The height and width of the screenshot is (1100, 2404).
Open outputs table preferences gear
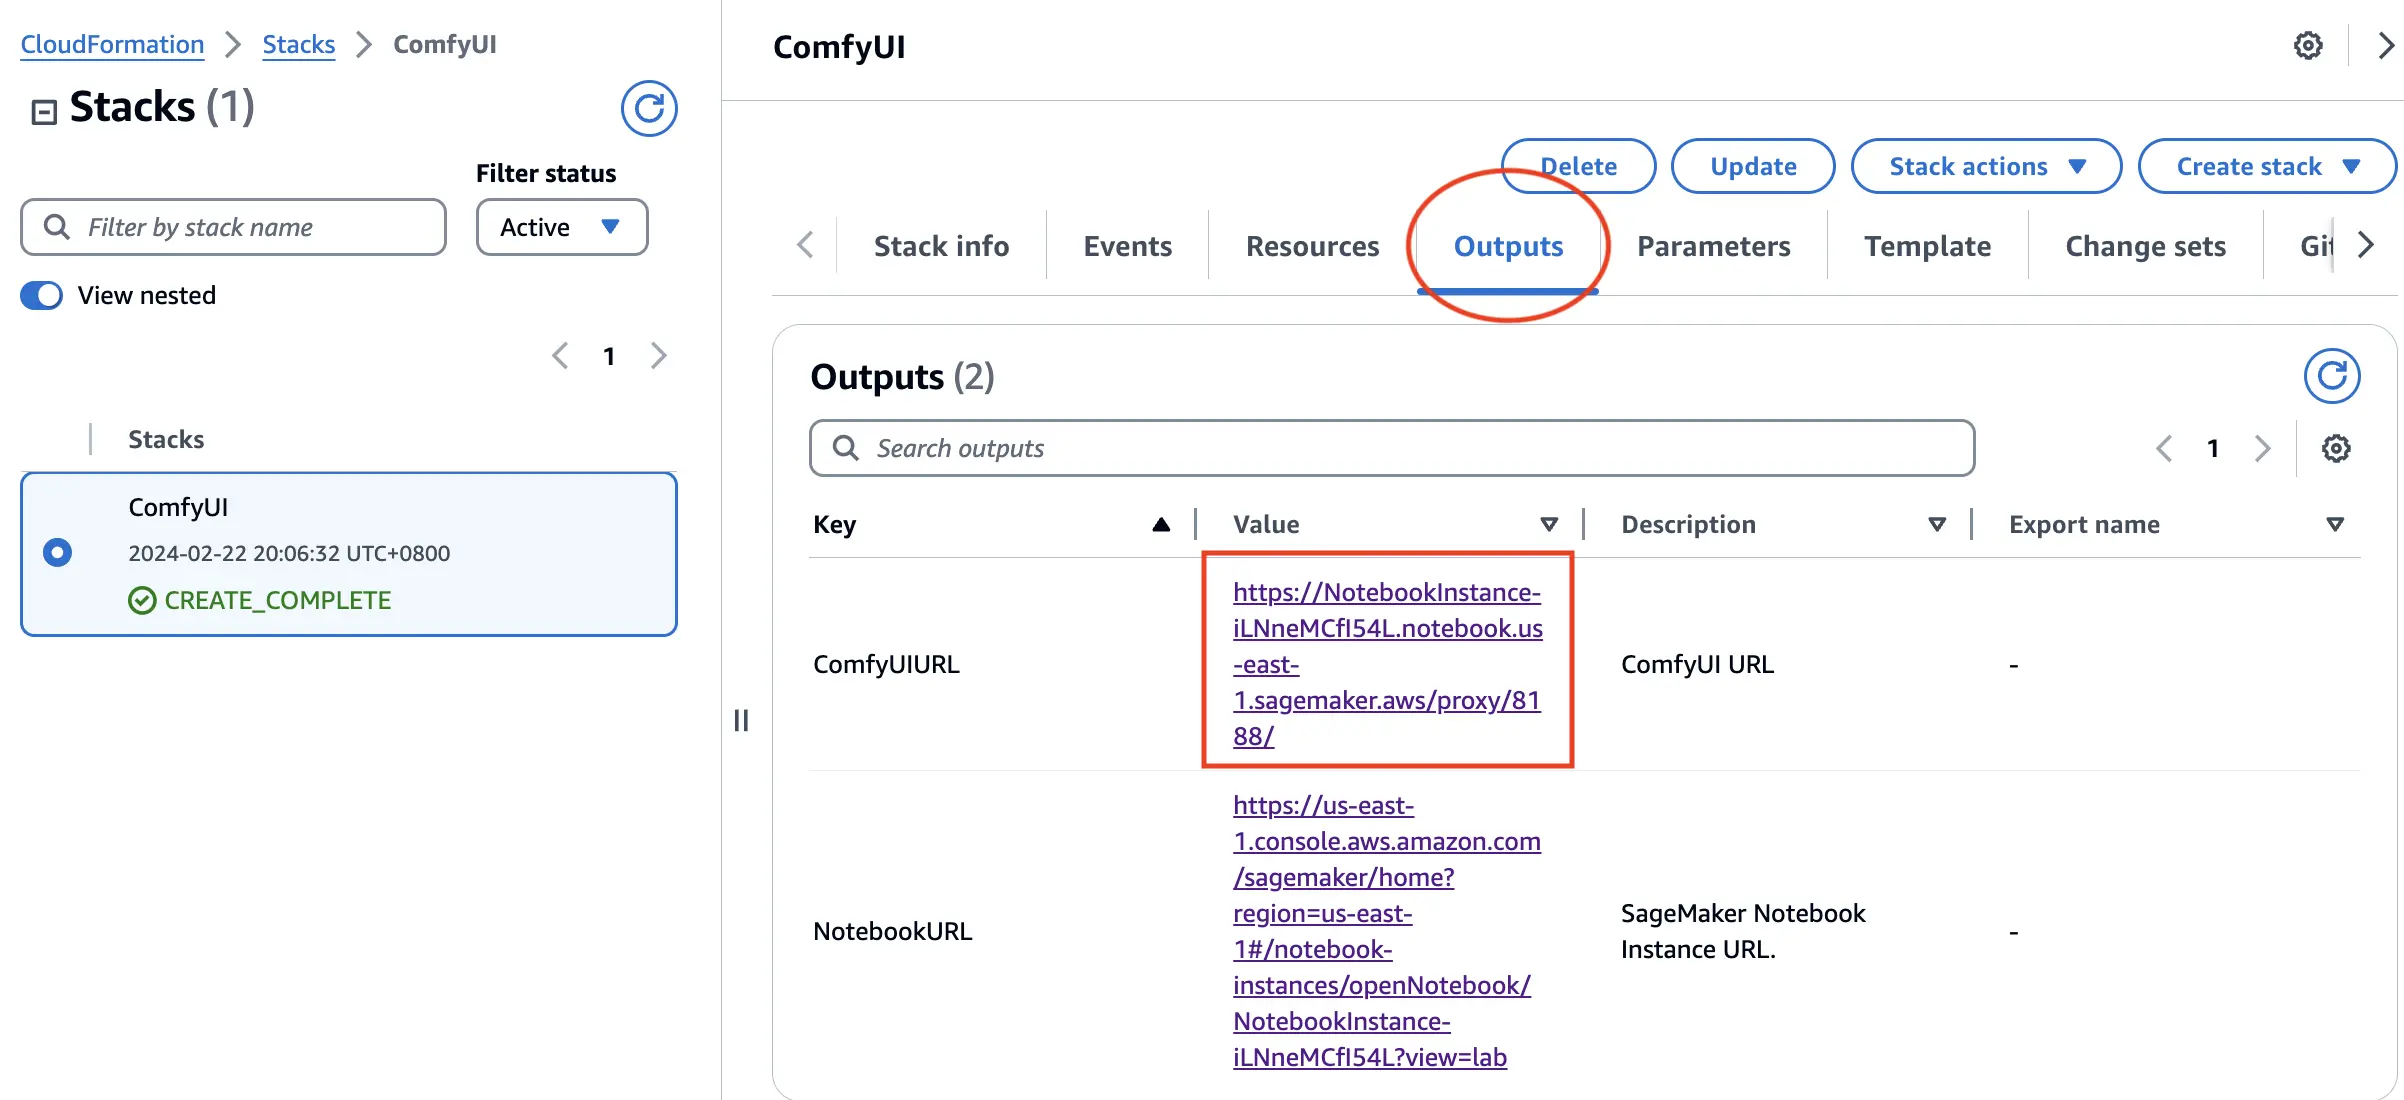(2335, 448)
